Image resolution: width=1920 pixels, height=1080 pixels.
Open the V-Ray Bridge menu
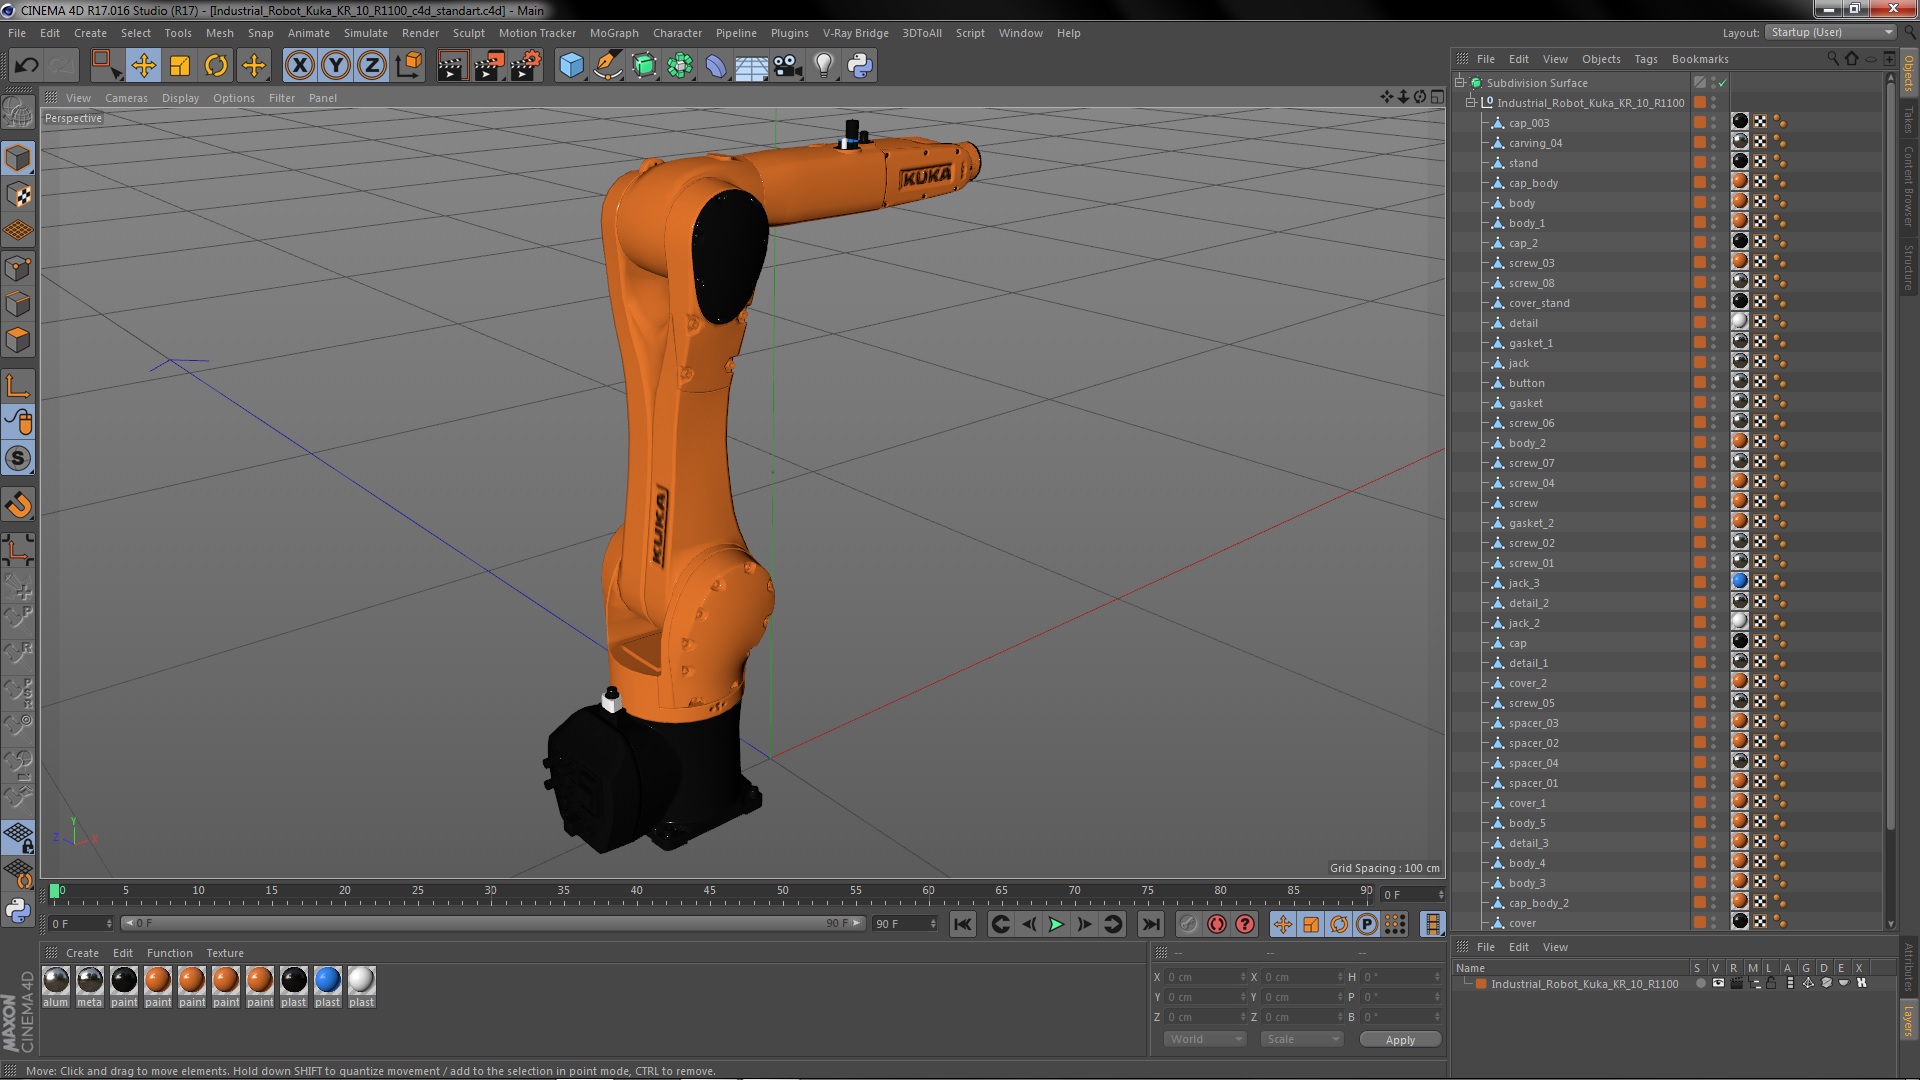(855, 33)
